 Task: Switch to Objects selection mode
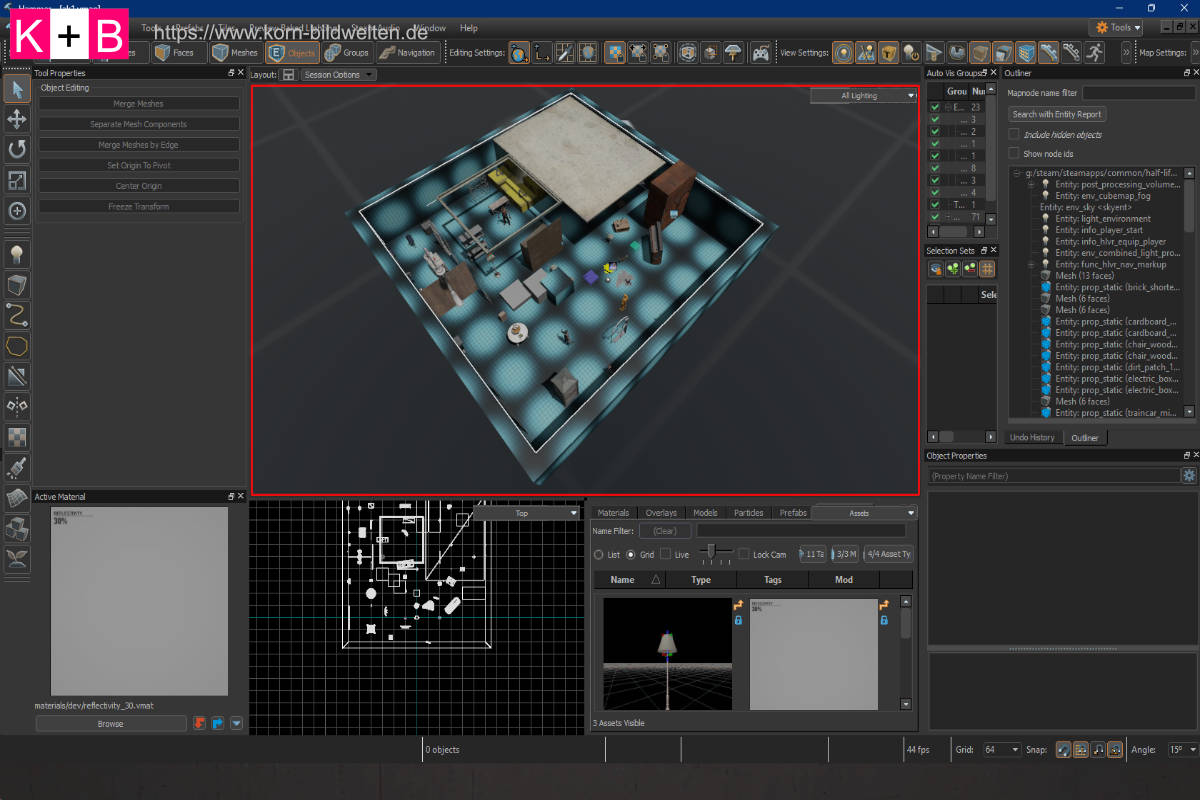292,52
